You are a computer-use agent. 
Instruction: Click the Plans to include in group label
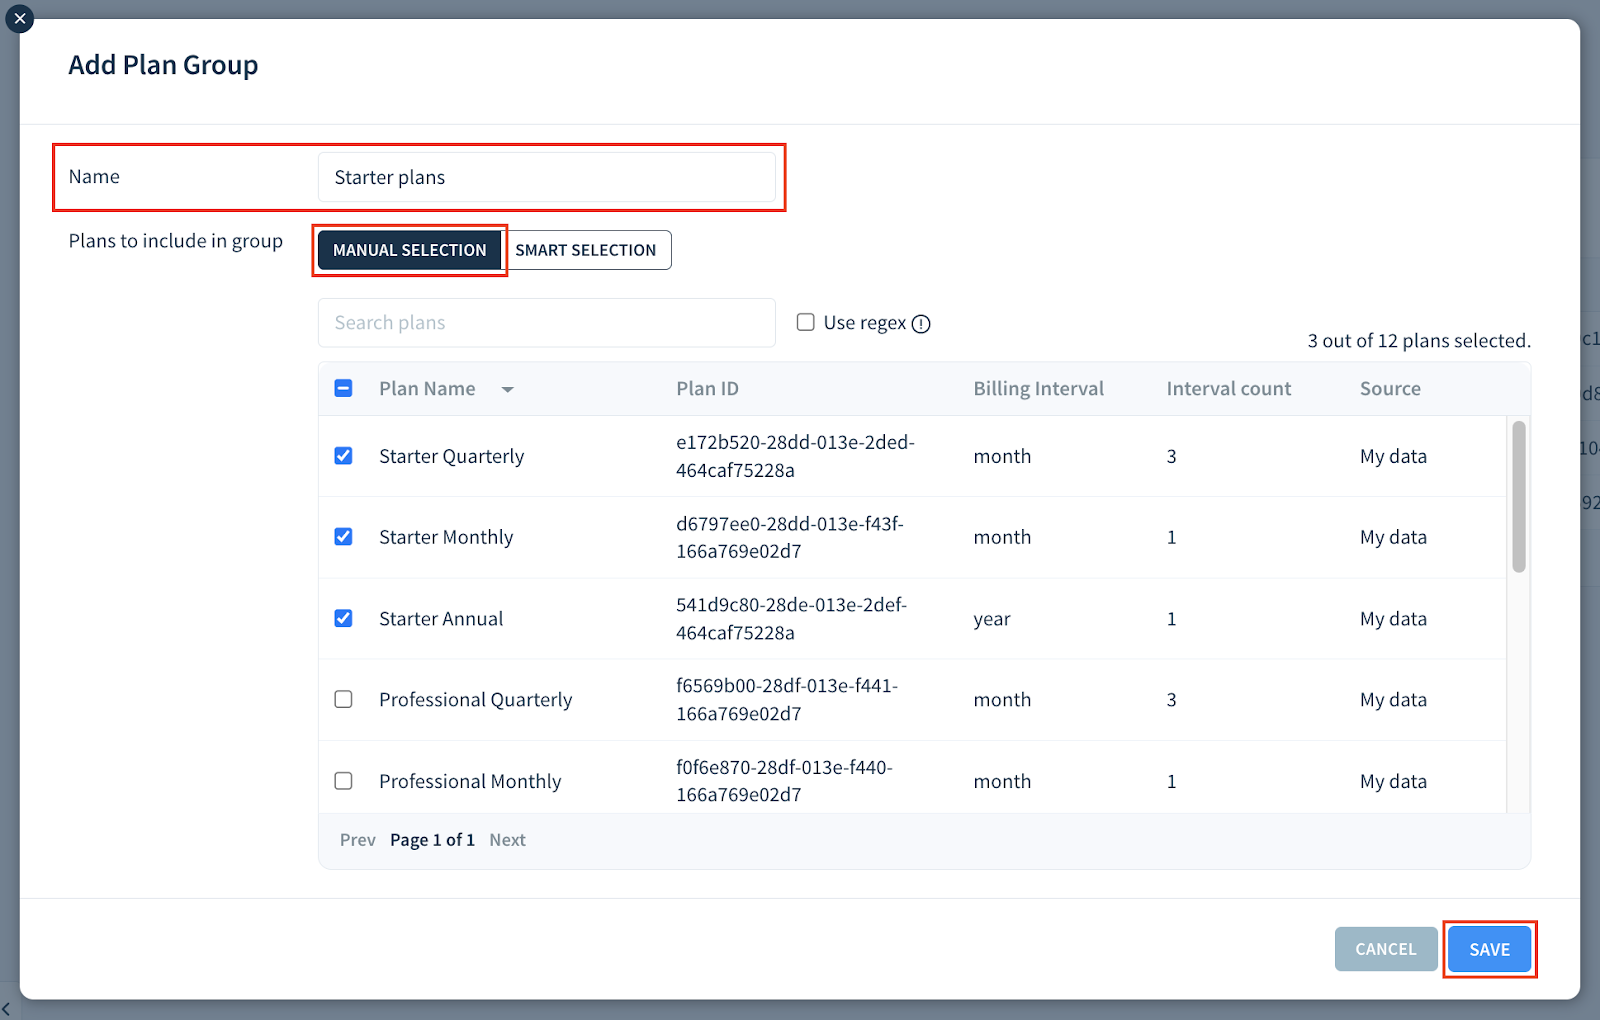(x=176, y=241)
